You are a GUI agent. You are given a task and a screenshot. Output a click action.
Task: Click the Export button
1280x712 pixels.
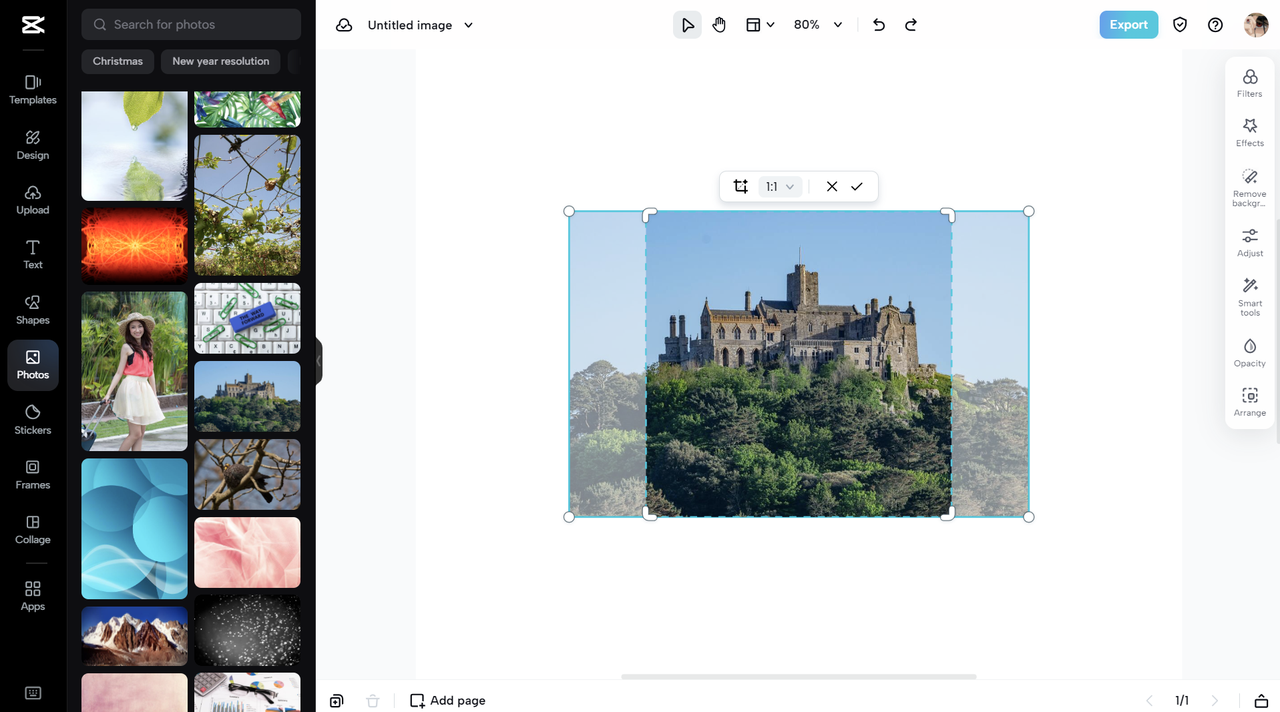tap(1129, 25)
